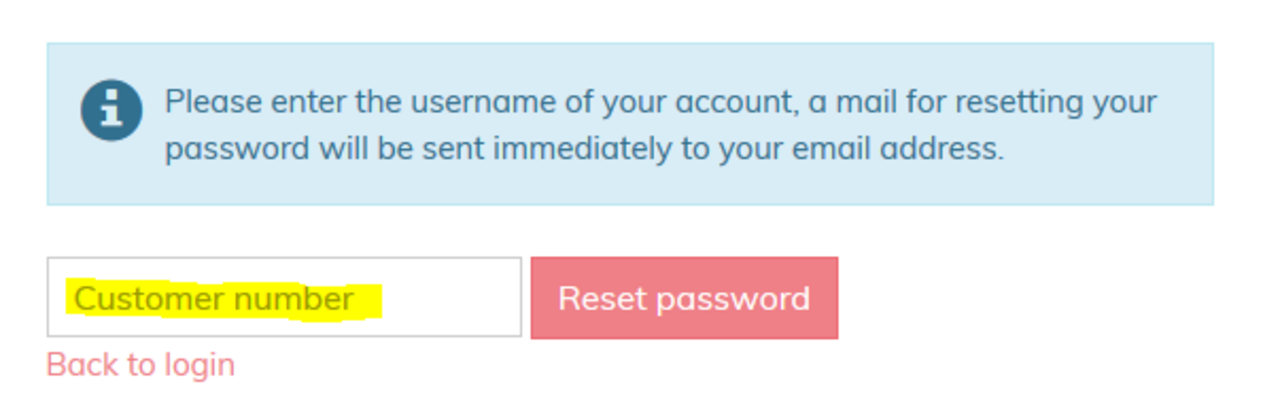Click the red Reset password button

coord(684,298)
